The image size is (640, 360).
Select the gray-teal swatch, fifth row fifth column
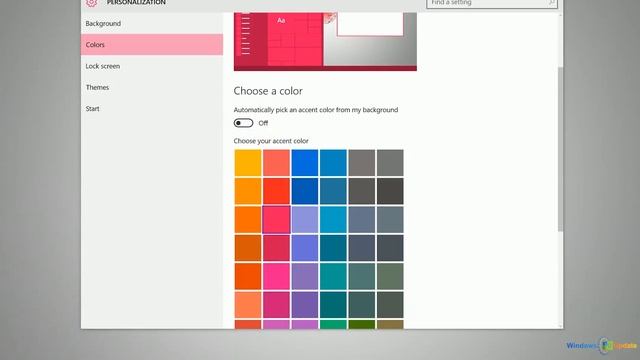tap(362, 276)
